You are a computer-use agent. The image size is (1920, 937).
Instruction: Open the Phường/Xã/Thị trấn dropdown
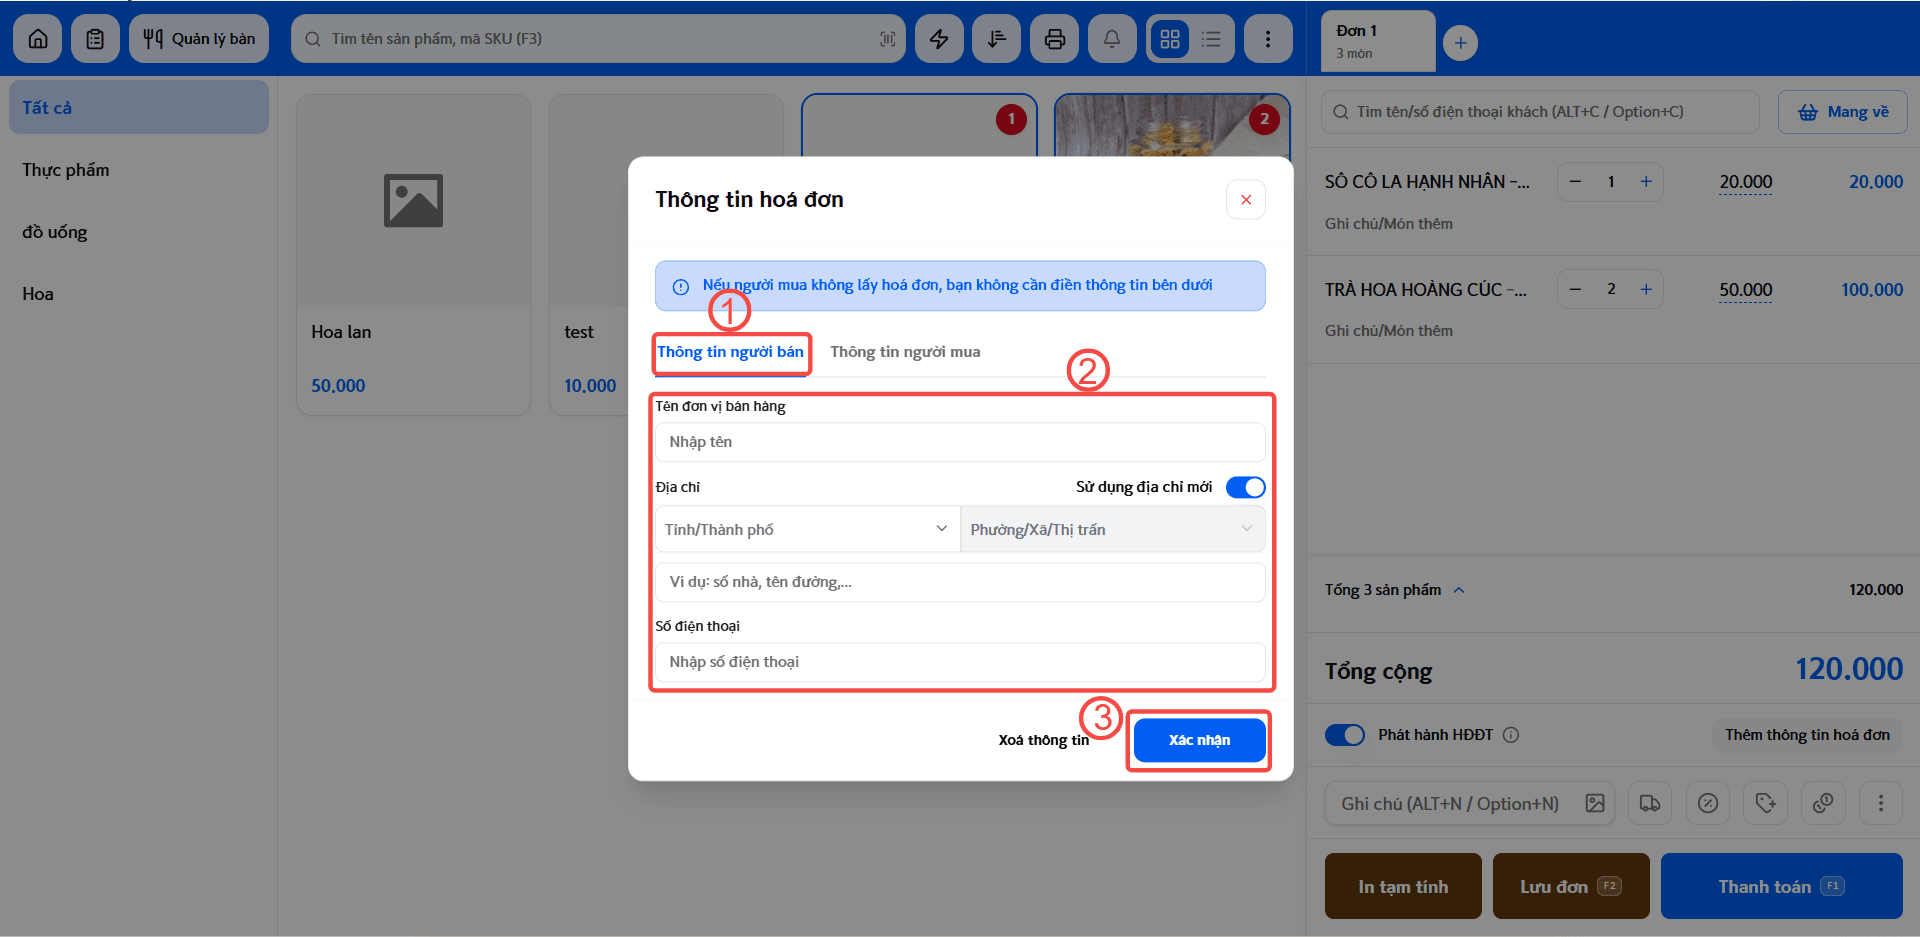pos(1113,529)
